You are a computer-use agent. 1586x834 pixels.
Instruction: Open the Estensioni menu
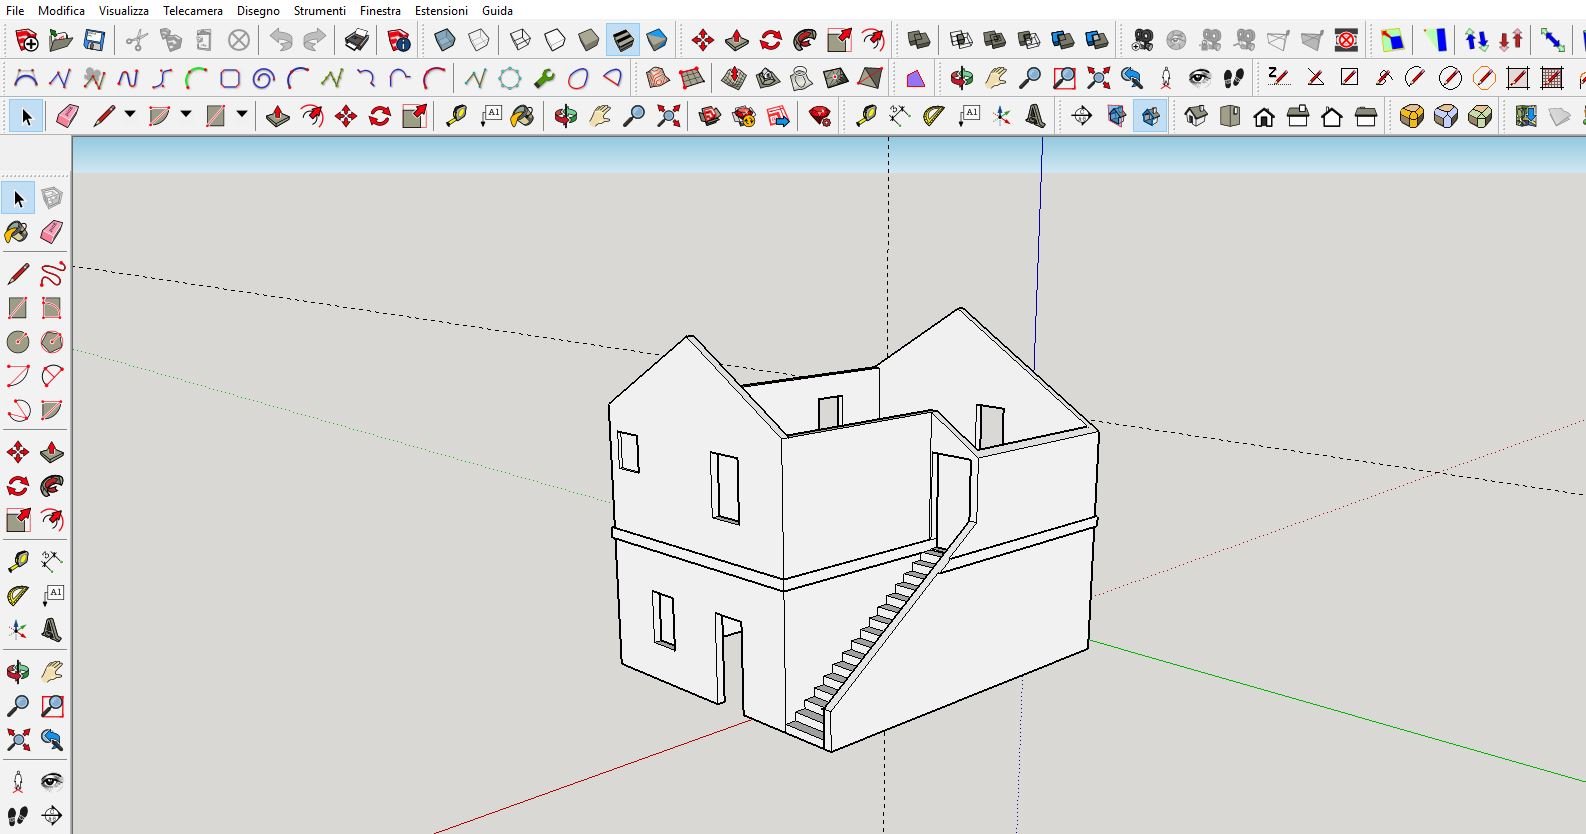point(441,11)
